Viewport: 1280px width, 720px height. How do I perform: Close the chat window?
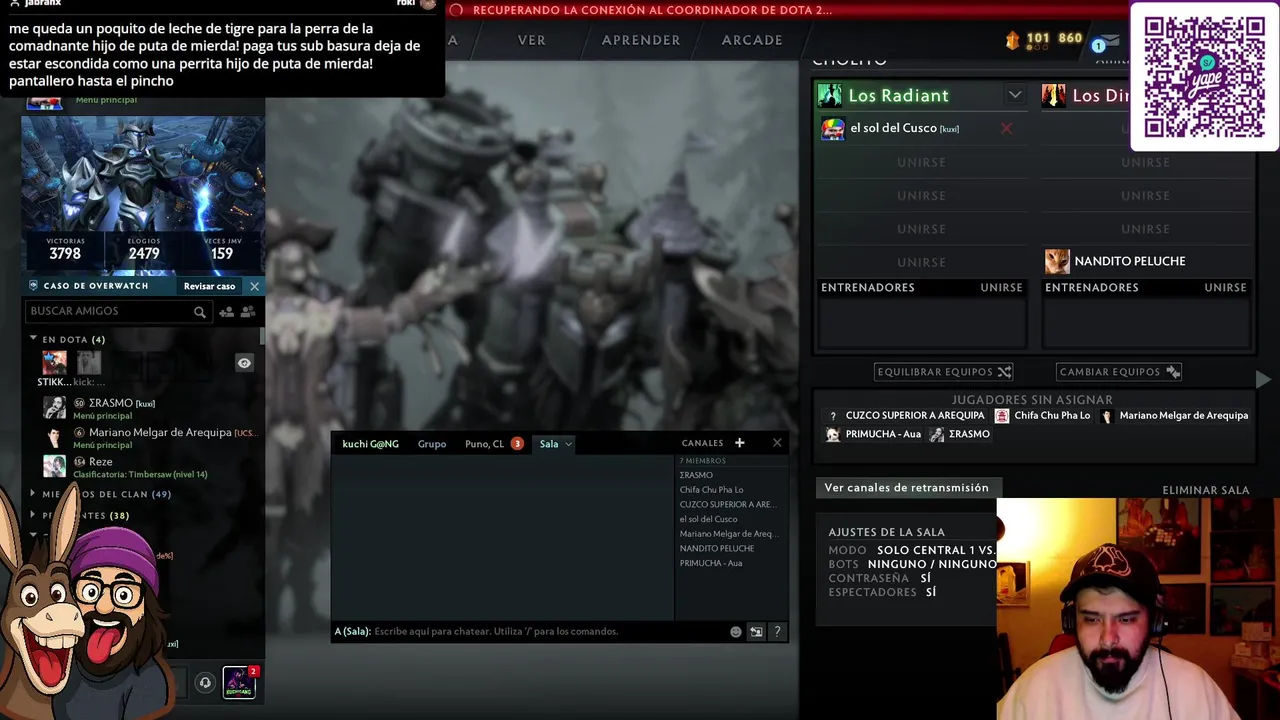point(777,443)
